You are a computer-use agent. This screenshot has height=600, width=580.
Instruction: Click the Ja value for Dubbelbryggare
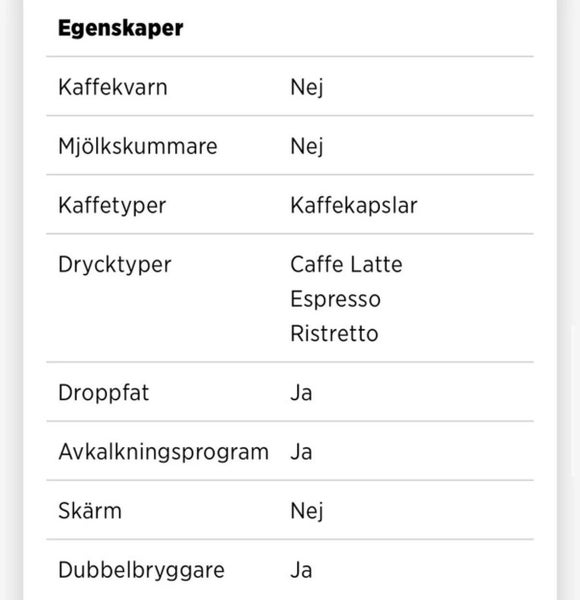301,570
